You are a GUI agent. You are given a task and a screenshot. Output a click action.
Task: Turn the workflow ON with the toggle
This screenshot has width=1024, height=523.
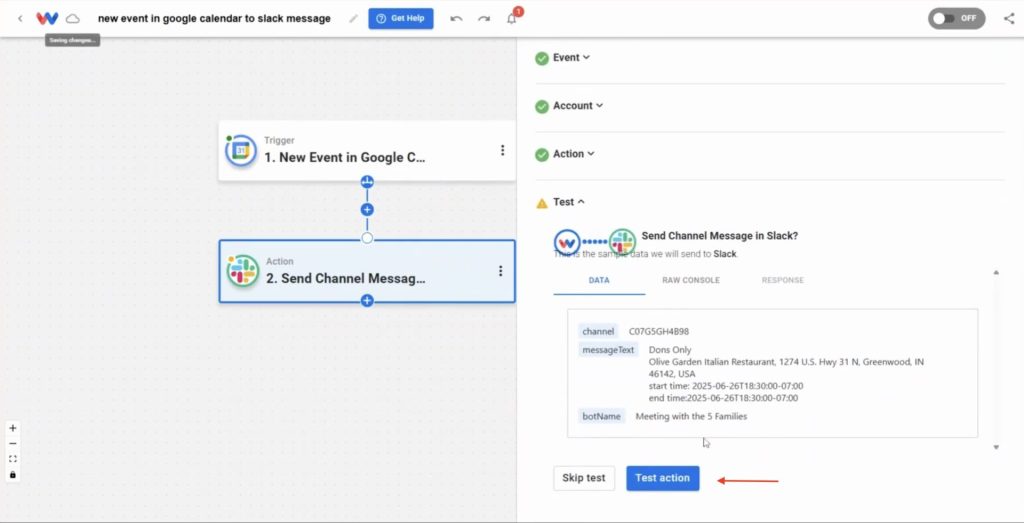click(x=956, y=18)
